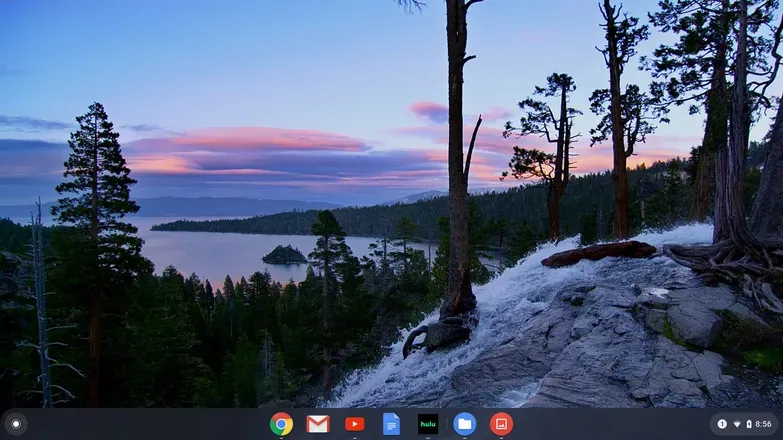Open the Hulu app
This screenshot has height=440, width=783.
point(428,424)
